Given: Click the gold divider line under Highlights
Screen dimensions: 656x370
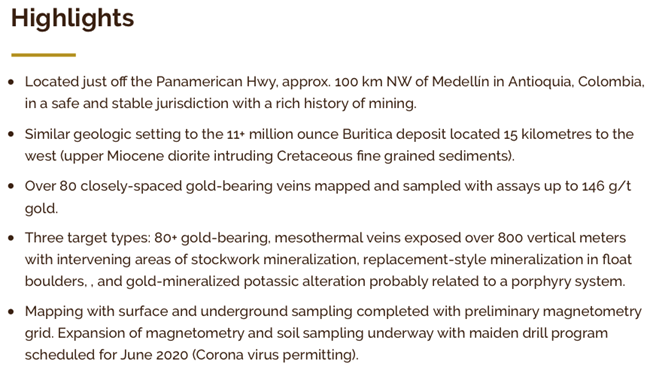Looking at the screenshot, I should pos(44,55).
